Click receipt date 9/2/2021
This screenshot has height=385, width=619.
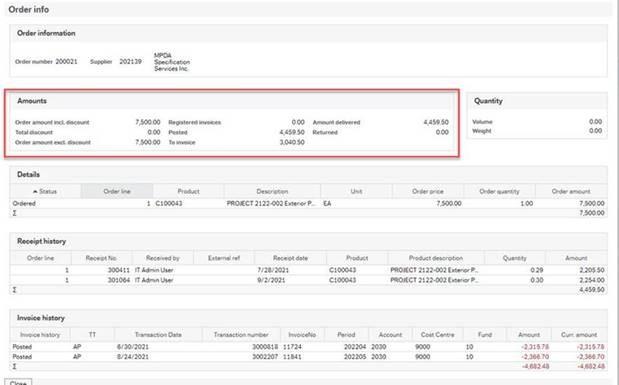pos(271,280)
